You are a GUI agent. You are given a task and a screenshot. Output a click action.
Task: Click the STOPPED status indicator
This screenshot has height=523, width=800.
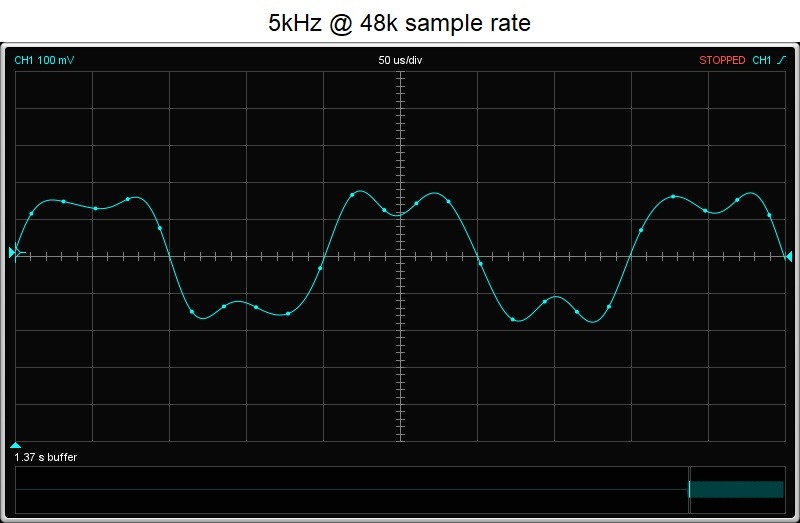pos(722,60)
